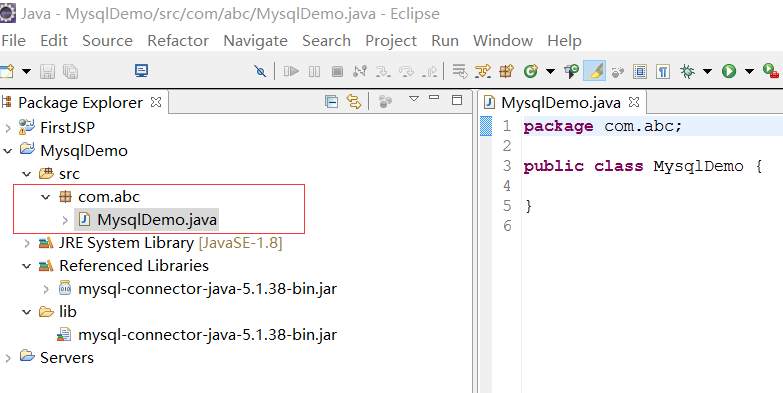Viewport: 783px width, 393px height.
Task: Minimize the Package Explorer panel
Action: (434, 97)
